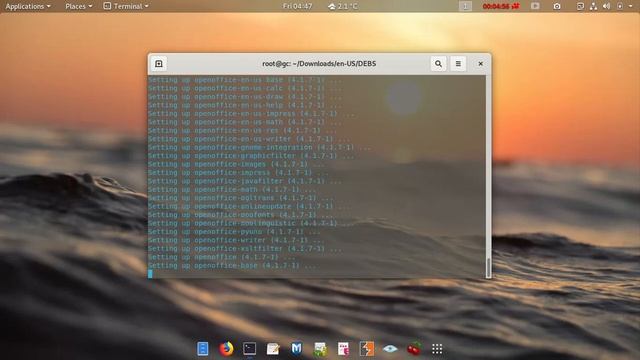Open search in the terminal window

click(438, 64)
